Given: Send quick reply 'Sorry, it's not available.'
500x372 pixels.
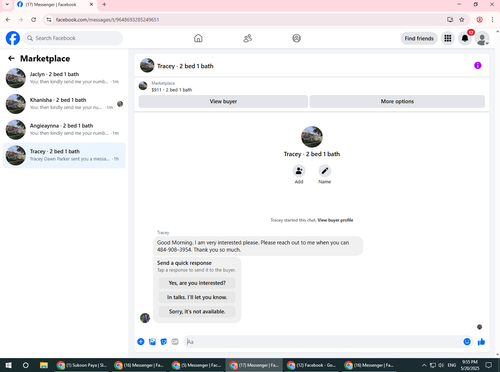Looking at the screenshot, I should click(x=197, y=312).
